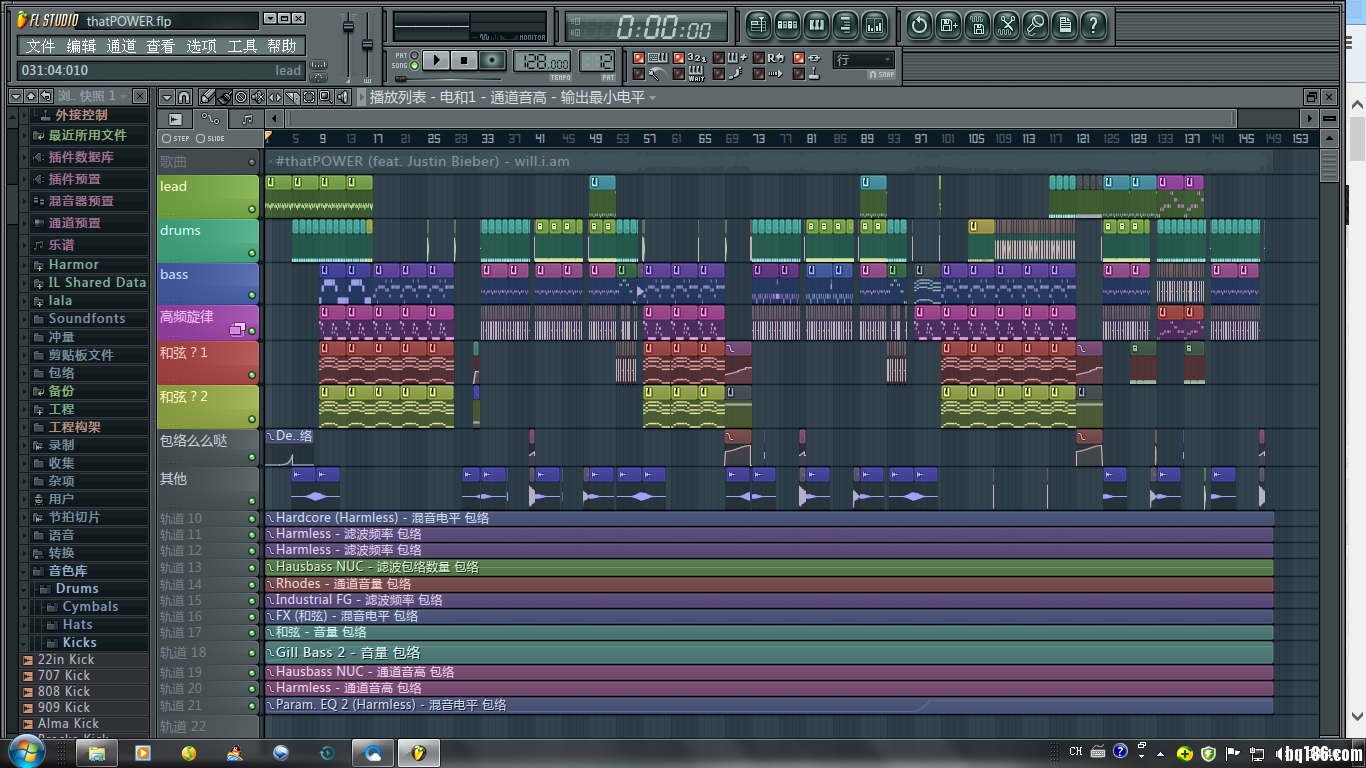Select the playlist slice tool
The image size is (1366, 768).
292,97
